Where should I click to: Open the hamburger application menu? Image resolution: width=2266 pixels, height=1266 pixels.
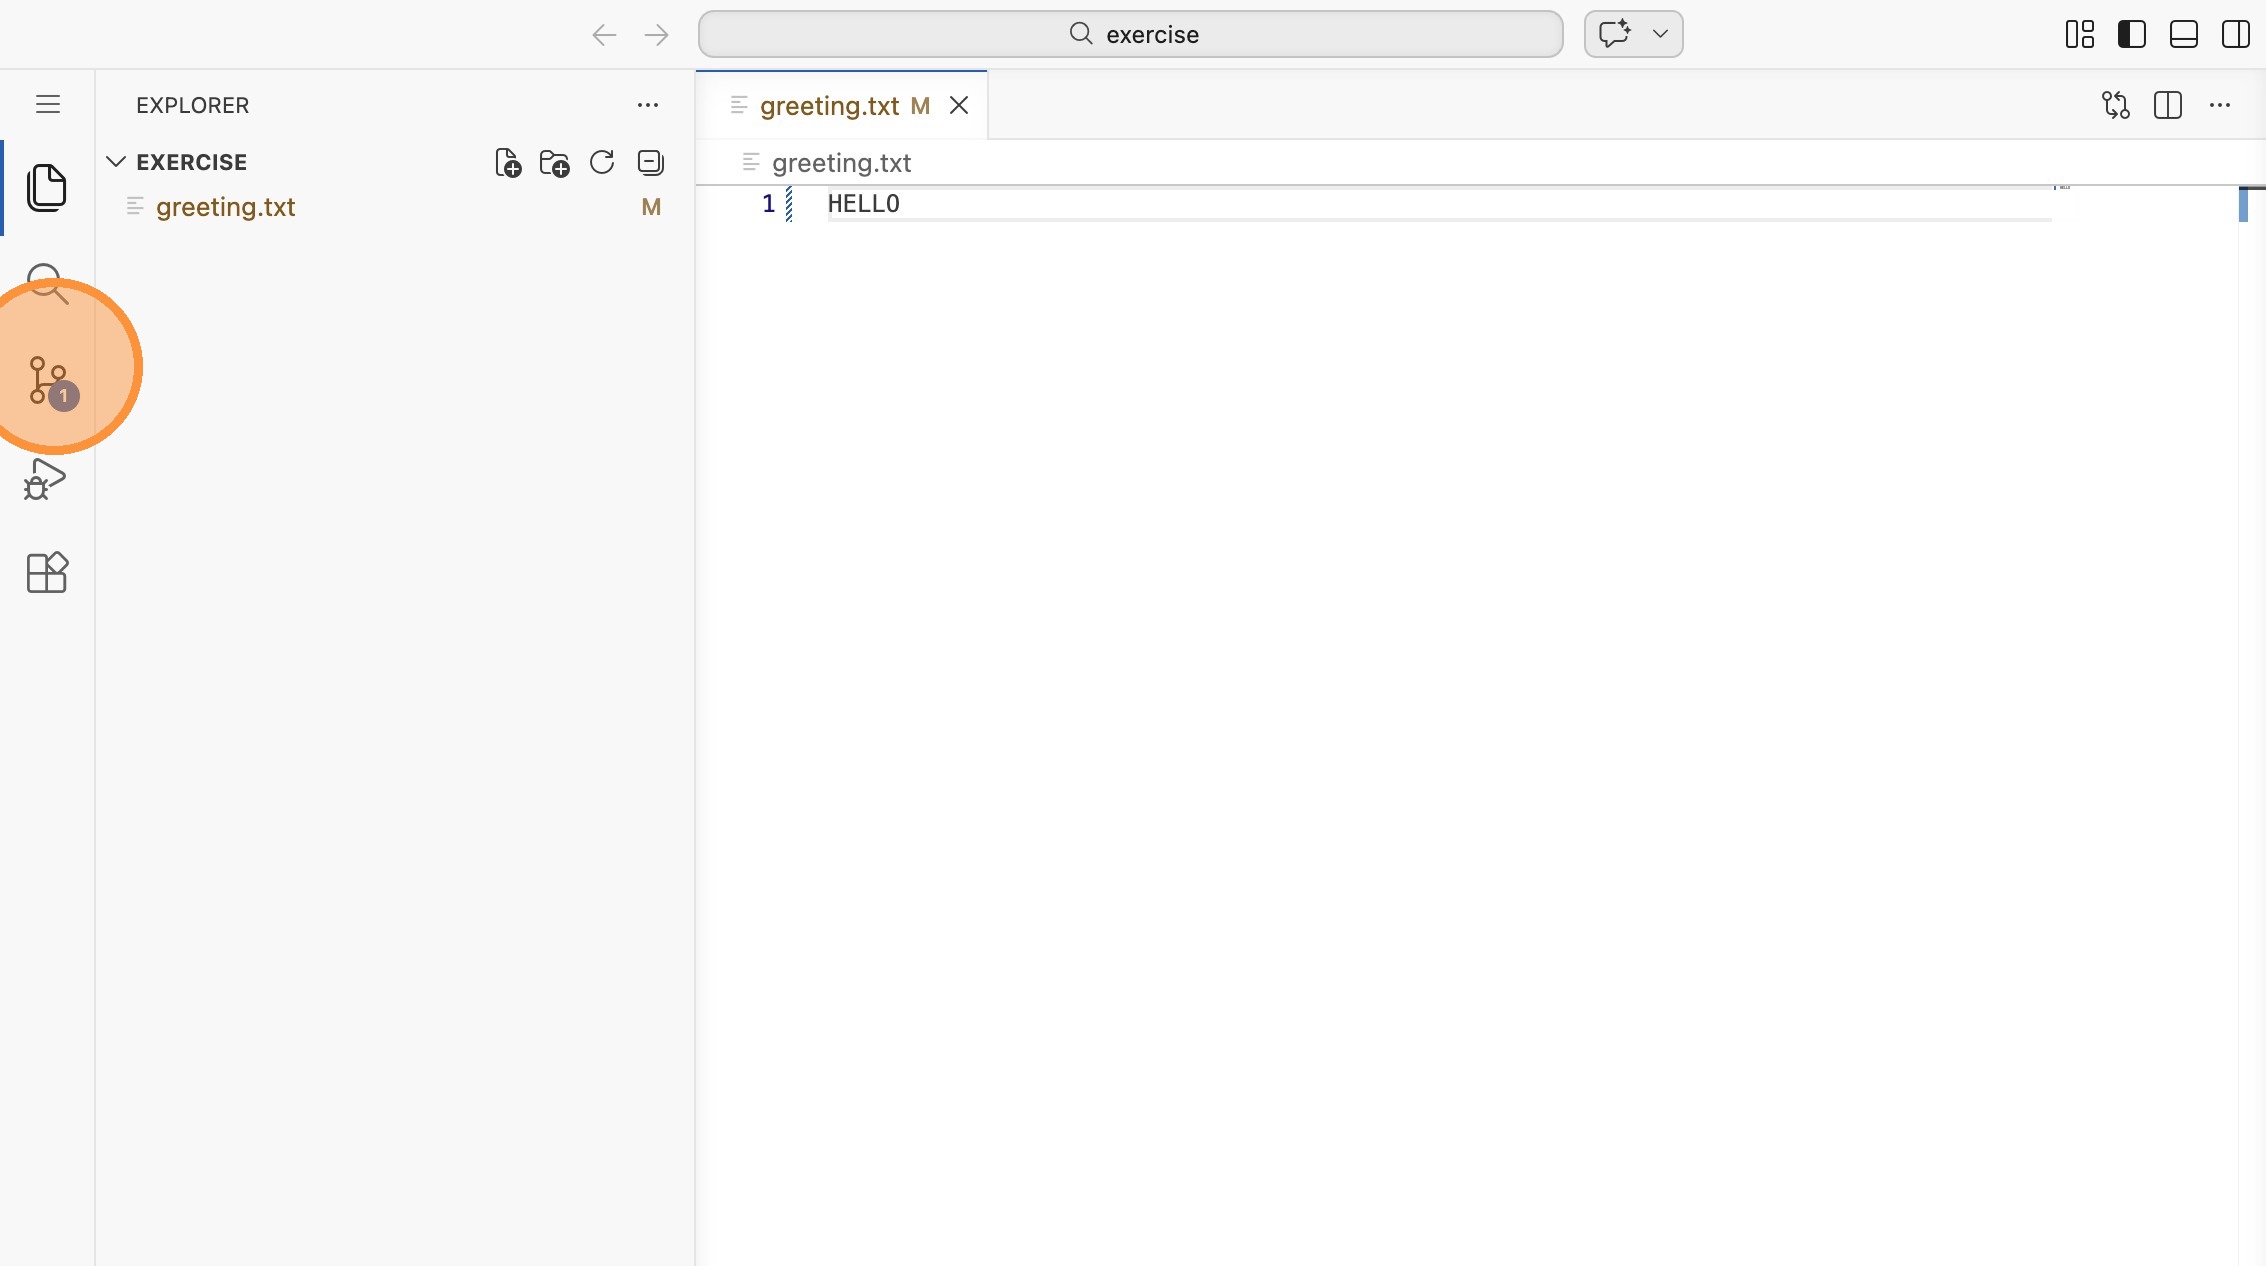(48, 104)
